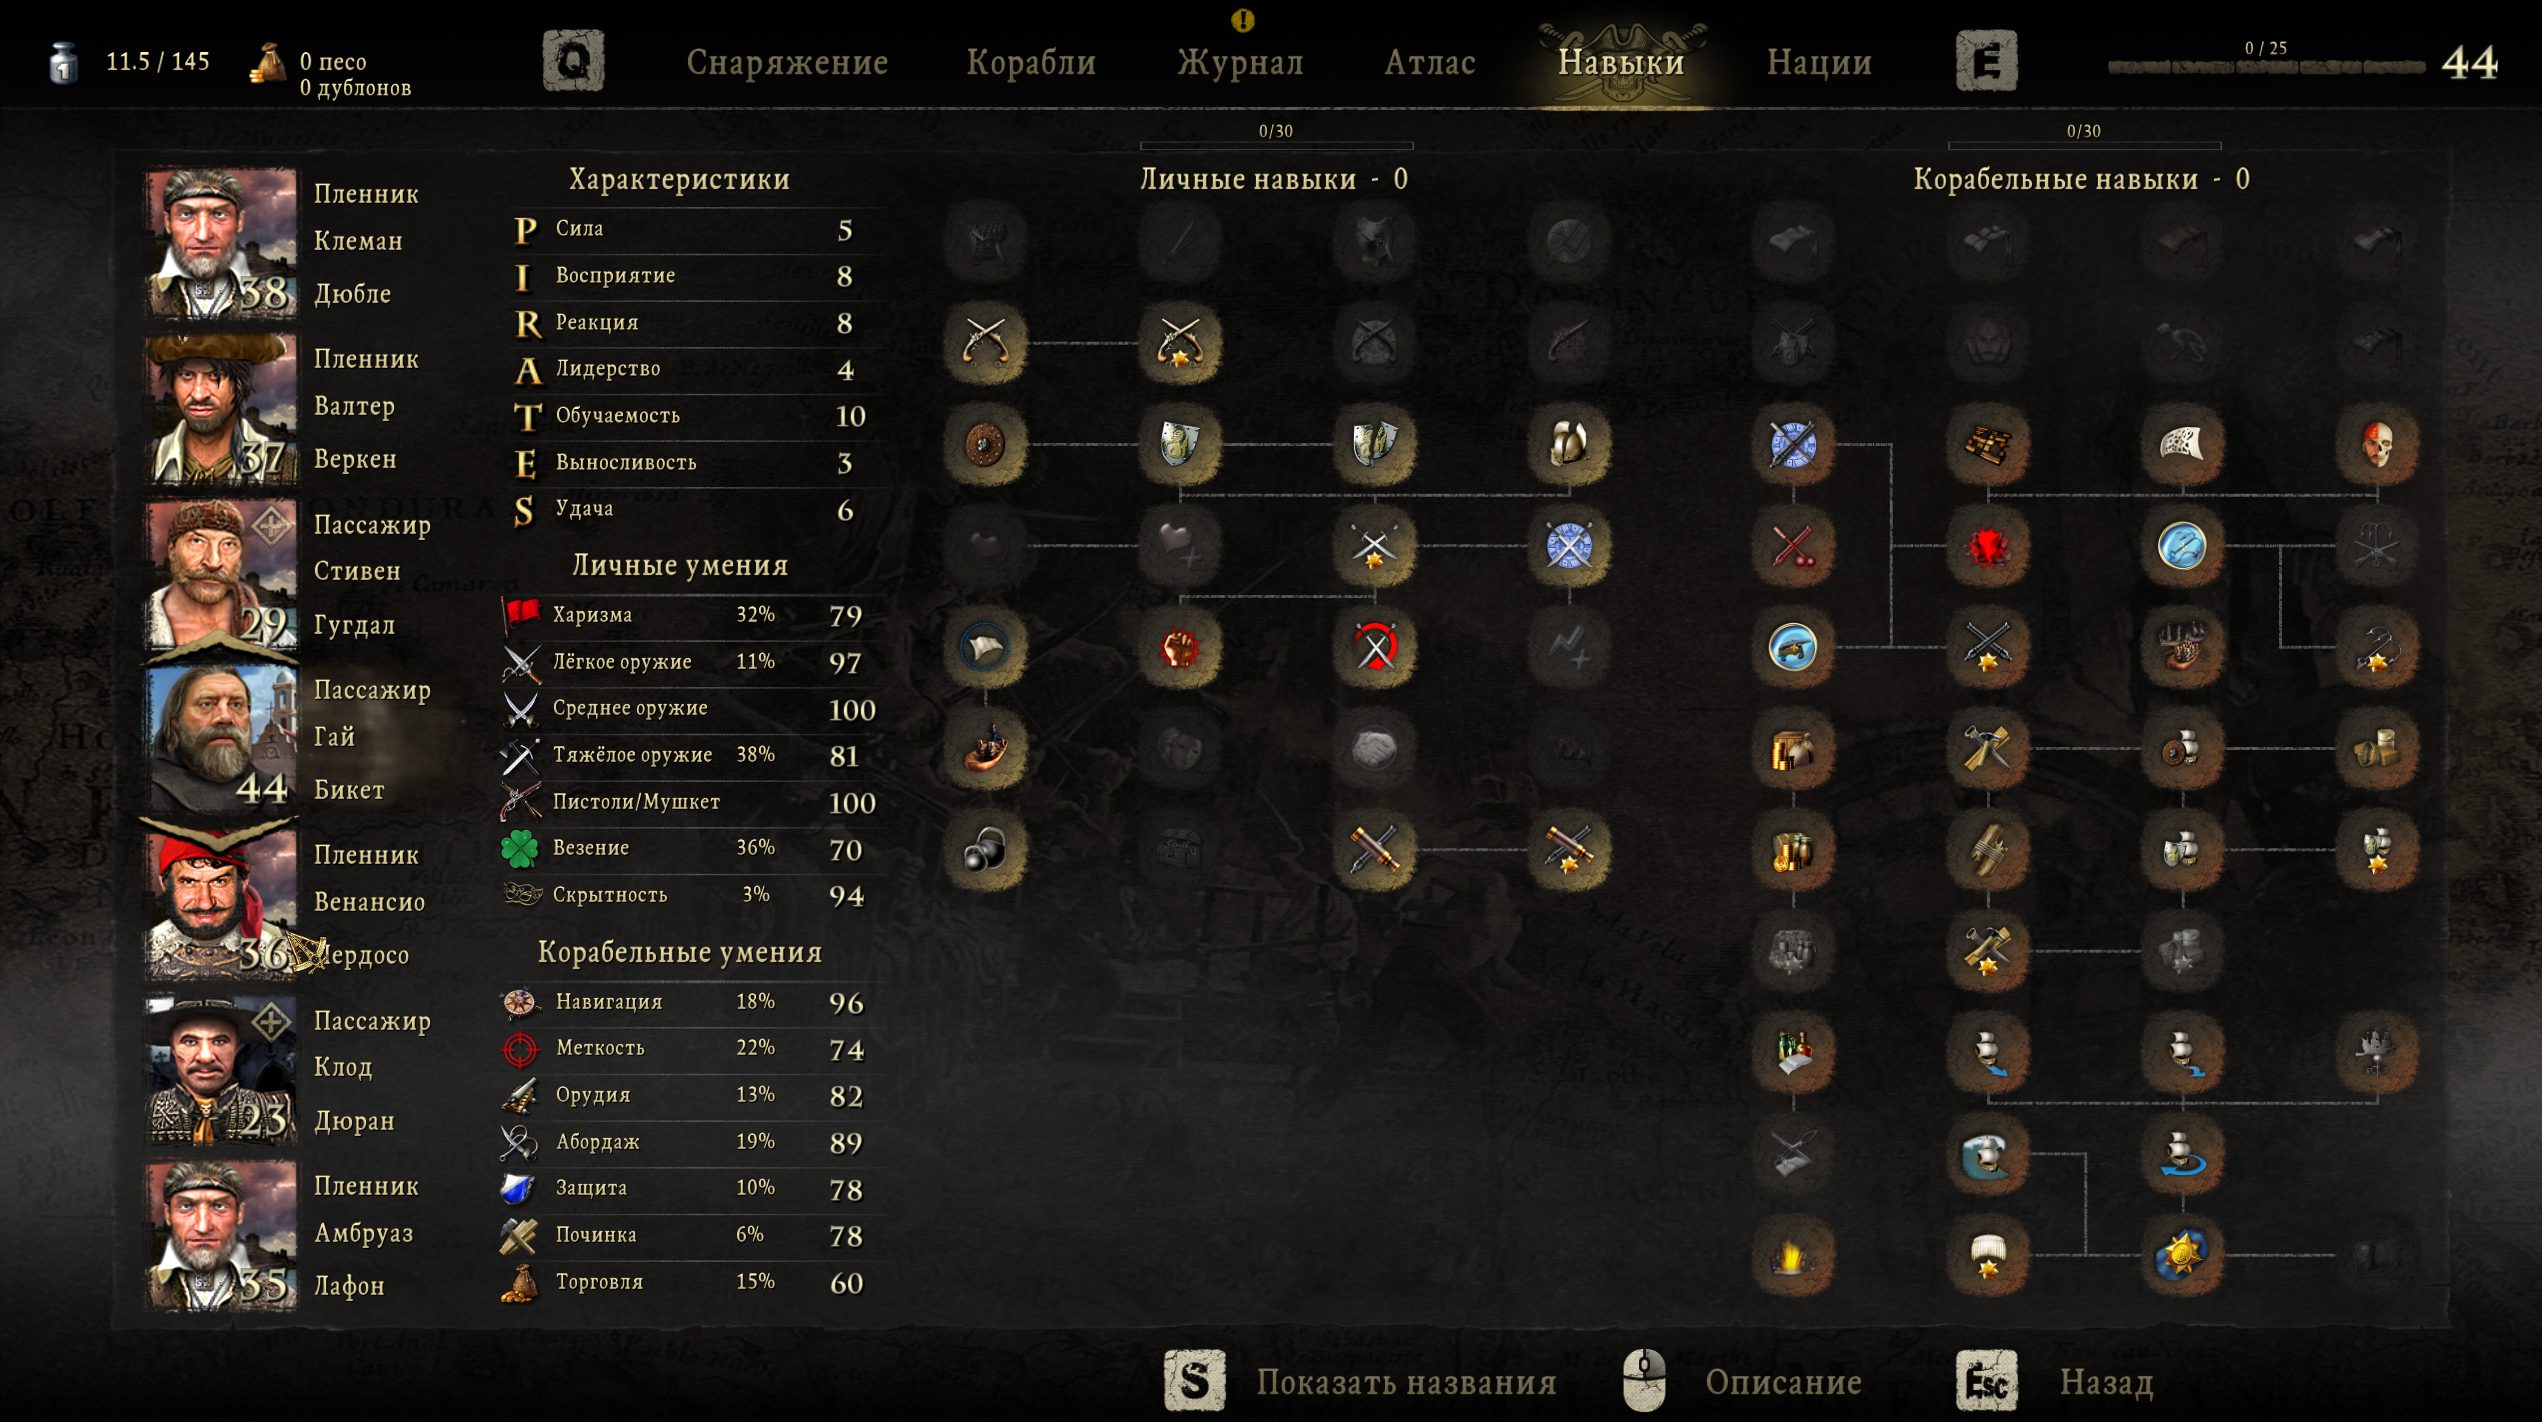This screenshot has height=1422, width=2542.
Task: Click the rowboat personal skill icon
Action: 985,749
